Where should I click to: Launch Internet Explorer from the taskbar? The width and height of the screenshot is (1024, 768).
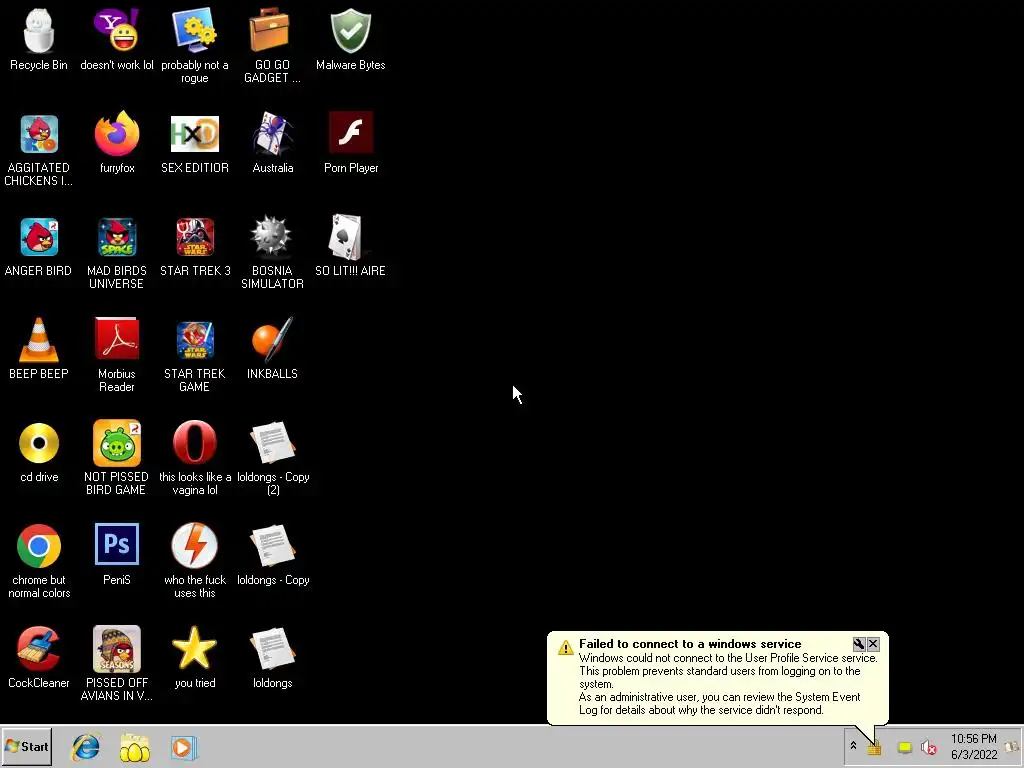pyautogui.click(x=86, y=747)
